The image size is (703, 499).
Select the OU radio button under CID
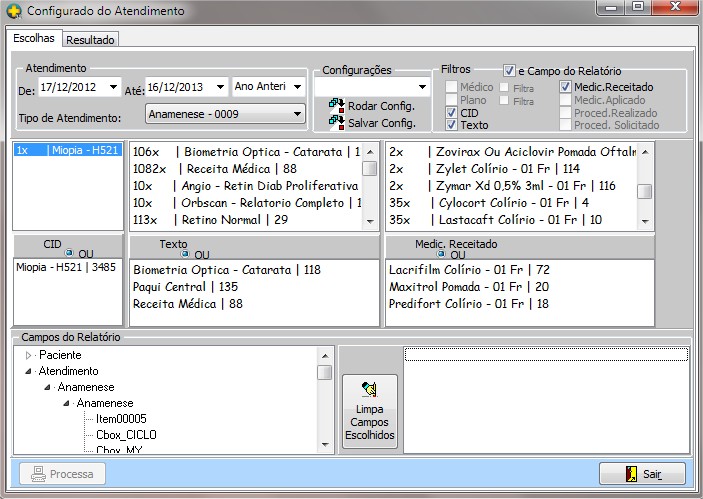[x=70, y=254]
